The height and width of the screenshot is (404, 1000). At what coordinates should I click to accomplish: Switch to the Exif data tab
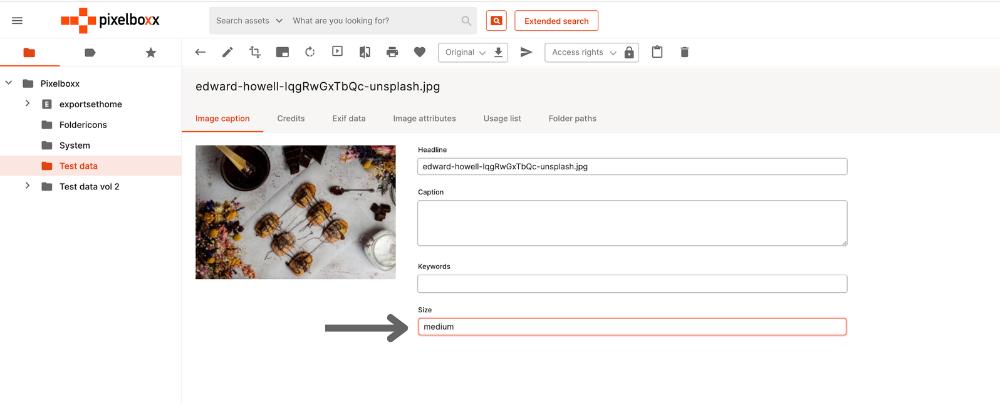click(349, 118)
